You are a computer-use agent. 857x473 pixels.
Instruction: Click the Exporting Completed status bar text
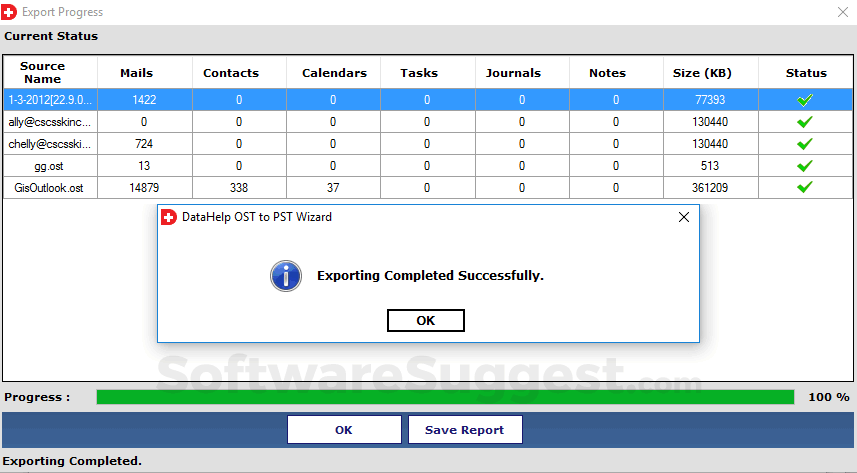pos(72,461)
